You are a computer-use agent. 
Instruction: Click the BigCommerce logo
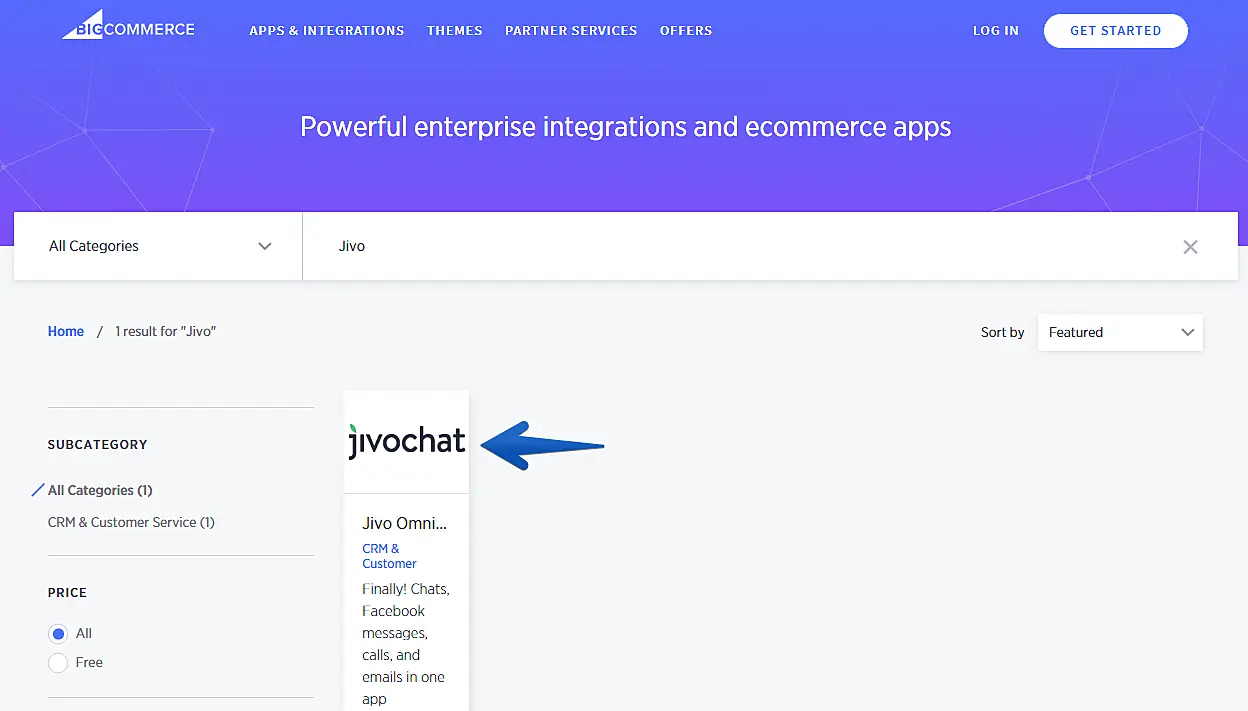tap(128, 29)
